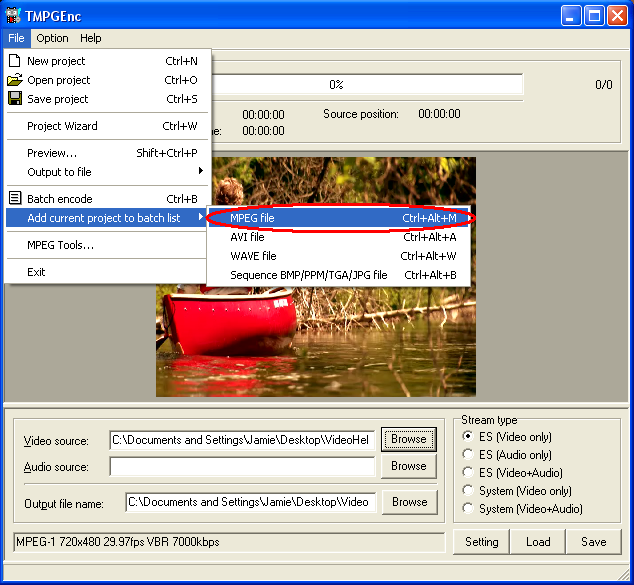This screenshot has width=634, height=585.
Task: Click into the empty Audio source field
Action: [x=242, y=467]
